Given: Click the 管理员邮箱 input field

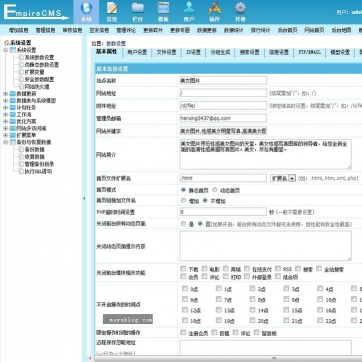Looking at the screenshot, I should 223,118.
